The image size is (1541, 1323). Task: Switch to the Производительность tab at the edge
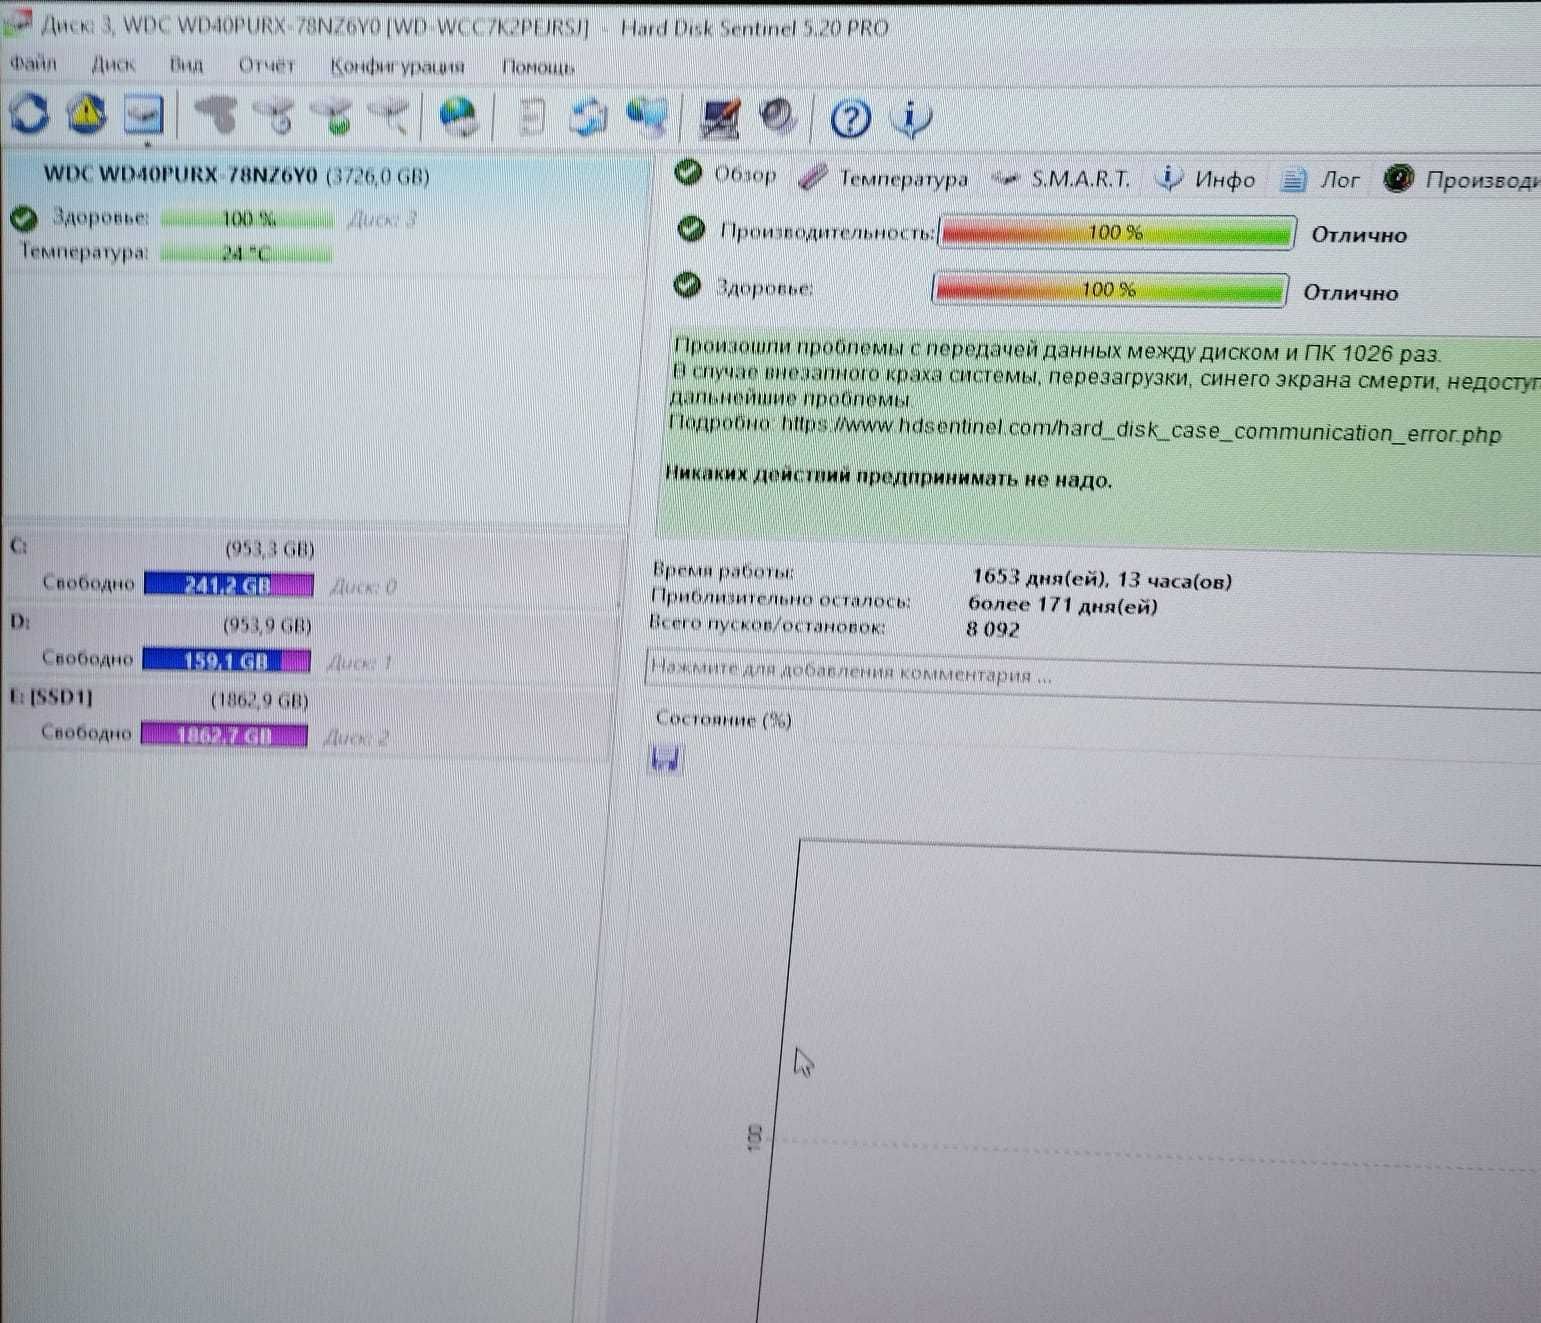click(1462, 180)
